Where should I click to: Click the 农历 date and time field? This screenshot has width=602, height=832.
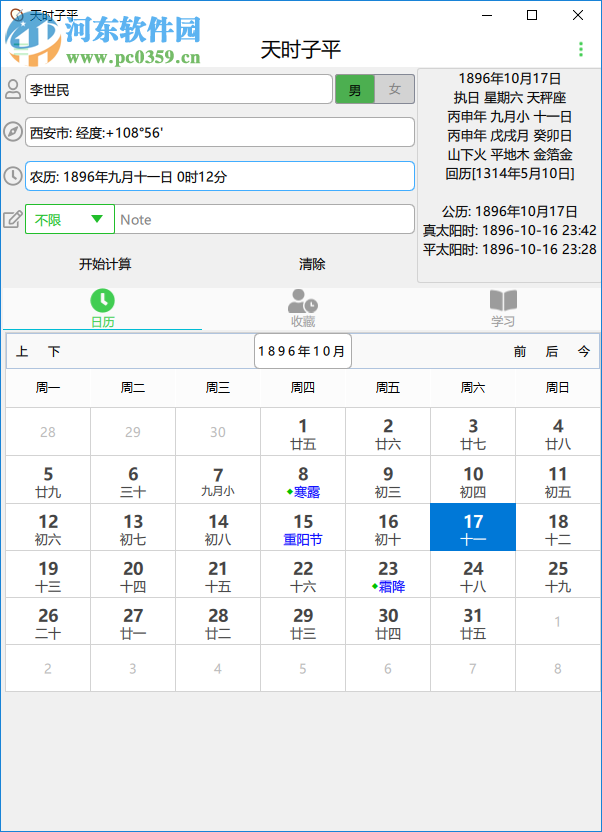(220, 176)
